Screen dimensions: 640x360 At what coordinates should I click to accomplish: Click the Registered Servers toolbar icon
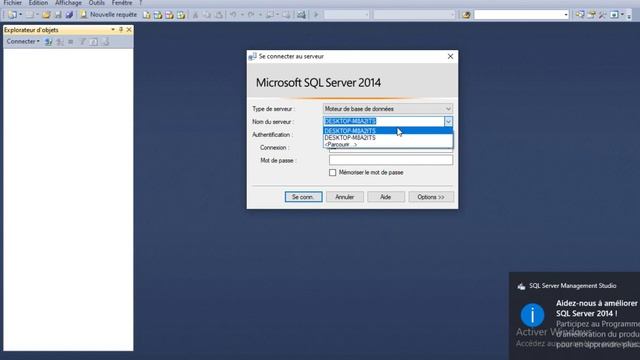point(580,15)
